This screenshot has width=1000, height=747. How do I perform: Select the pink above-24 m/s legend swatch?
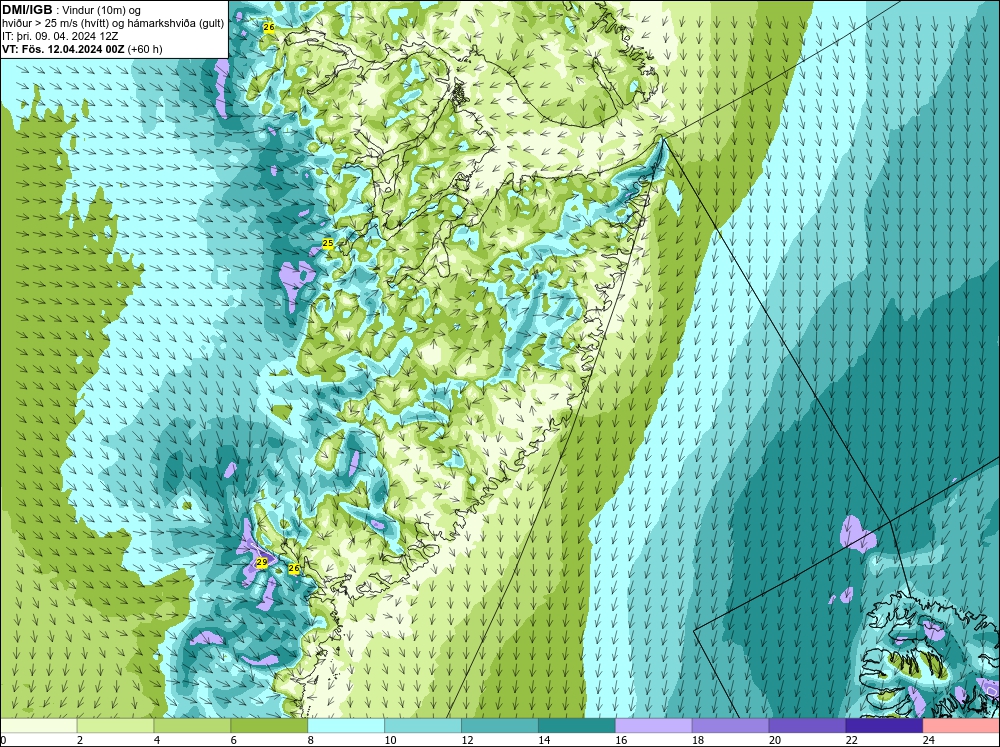961,726
